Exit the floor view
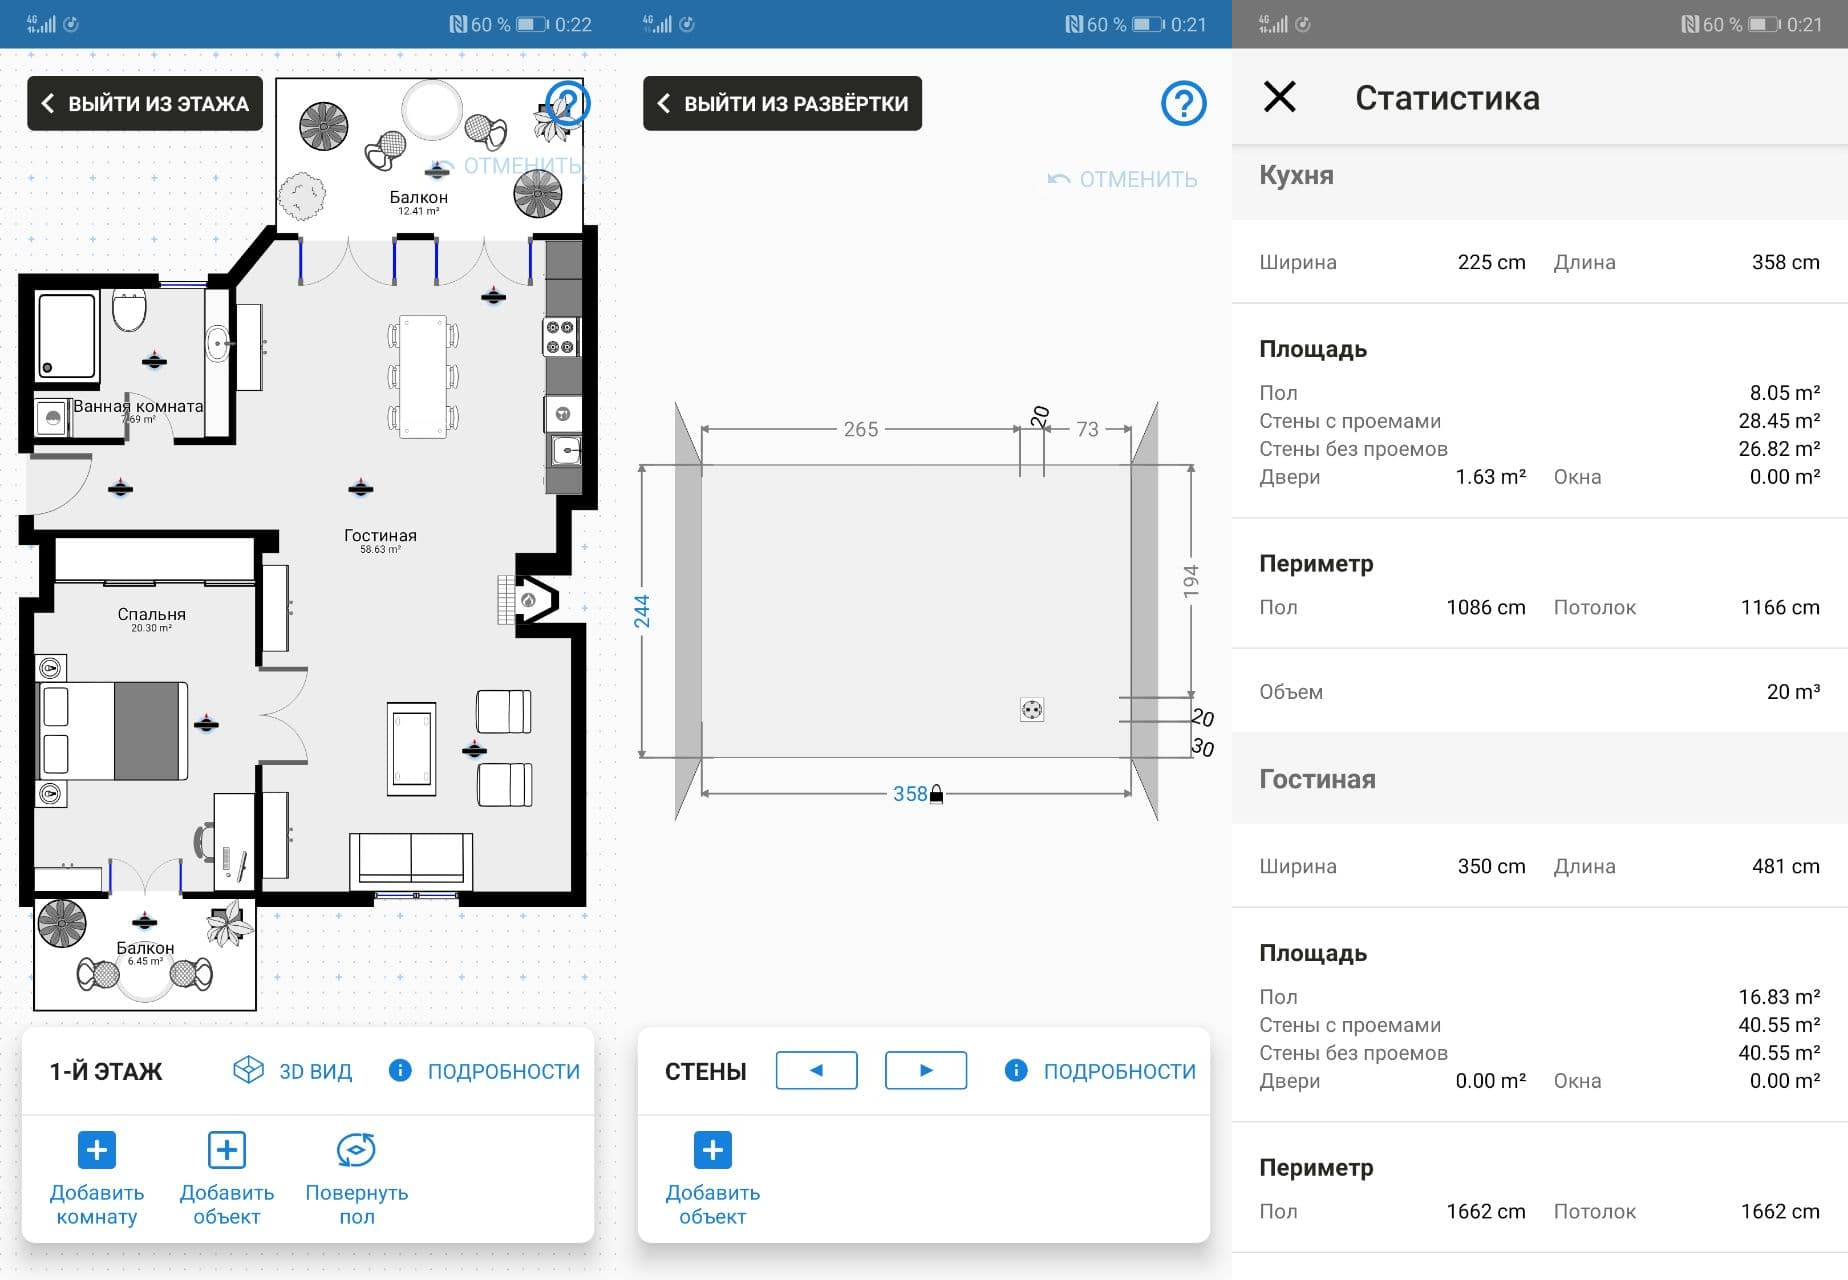 pyautogui.click(x=145, y=103)
